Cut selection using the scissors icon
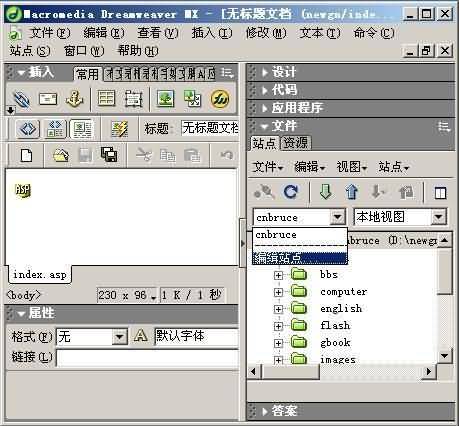This screenshot has height=426, width=459. [x=144, y=155]
